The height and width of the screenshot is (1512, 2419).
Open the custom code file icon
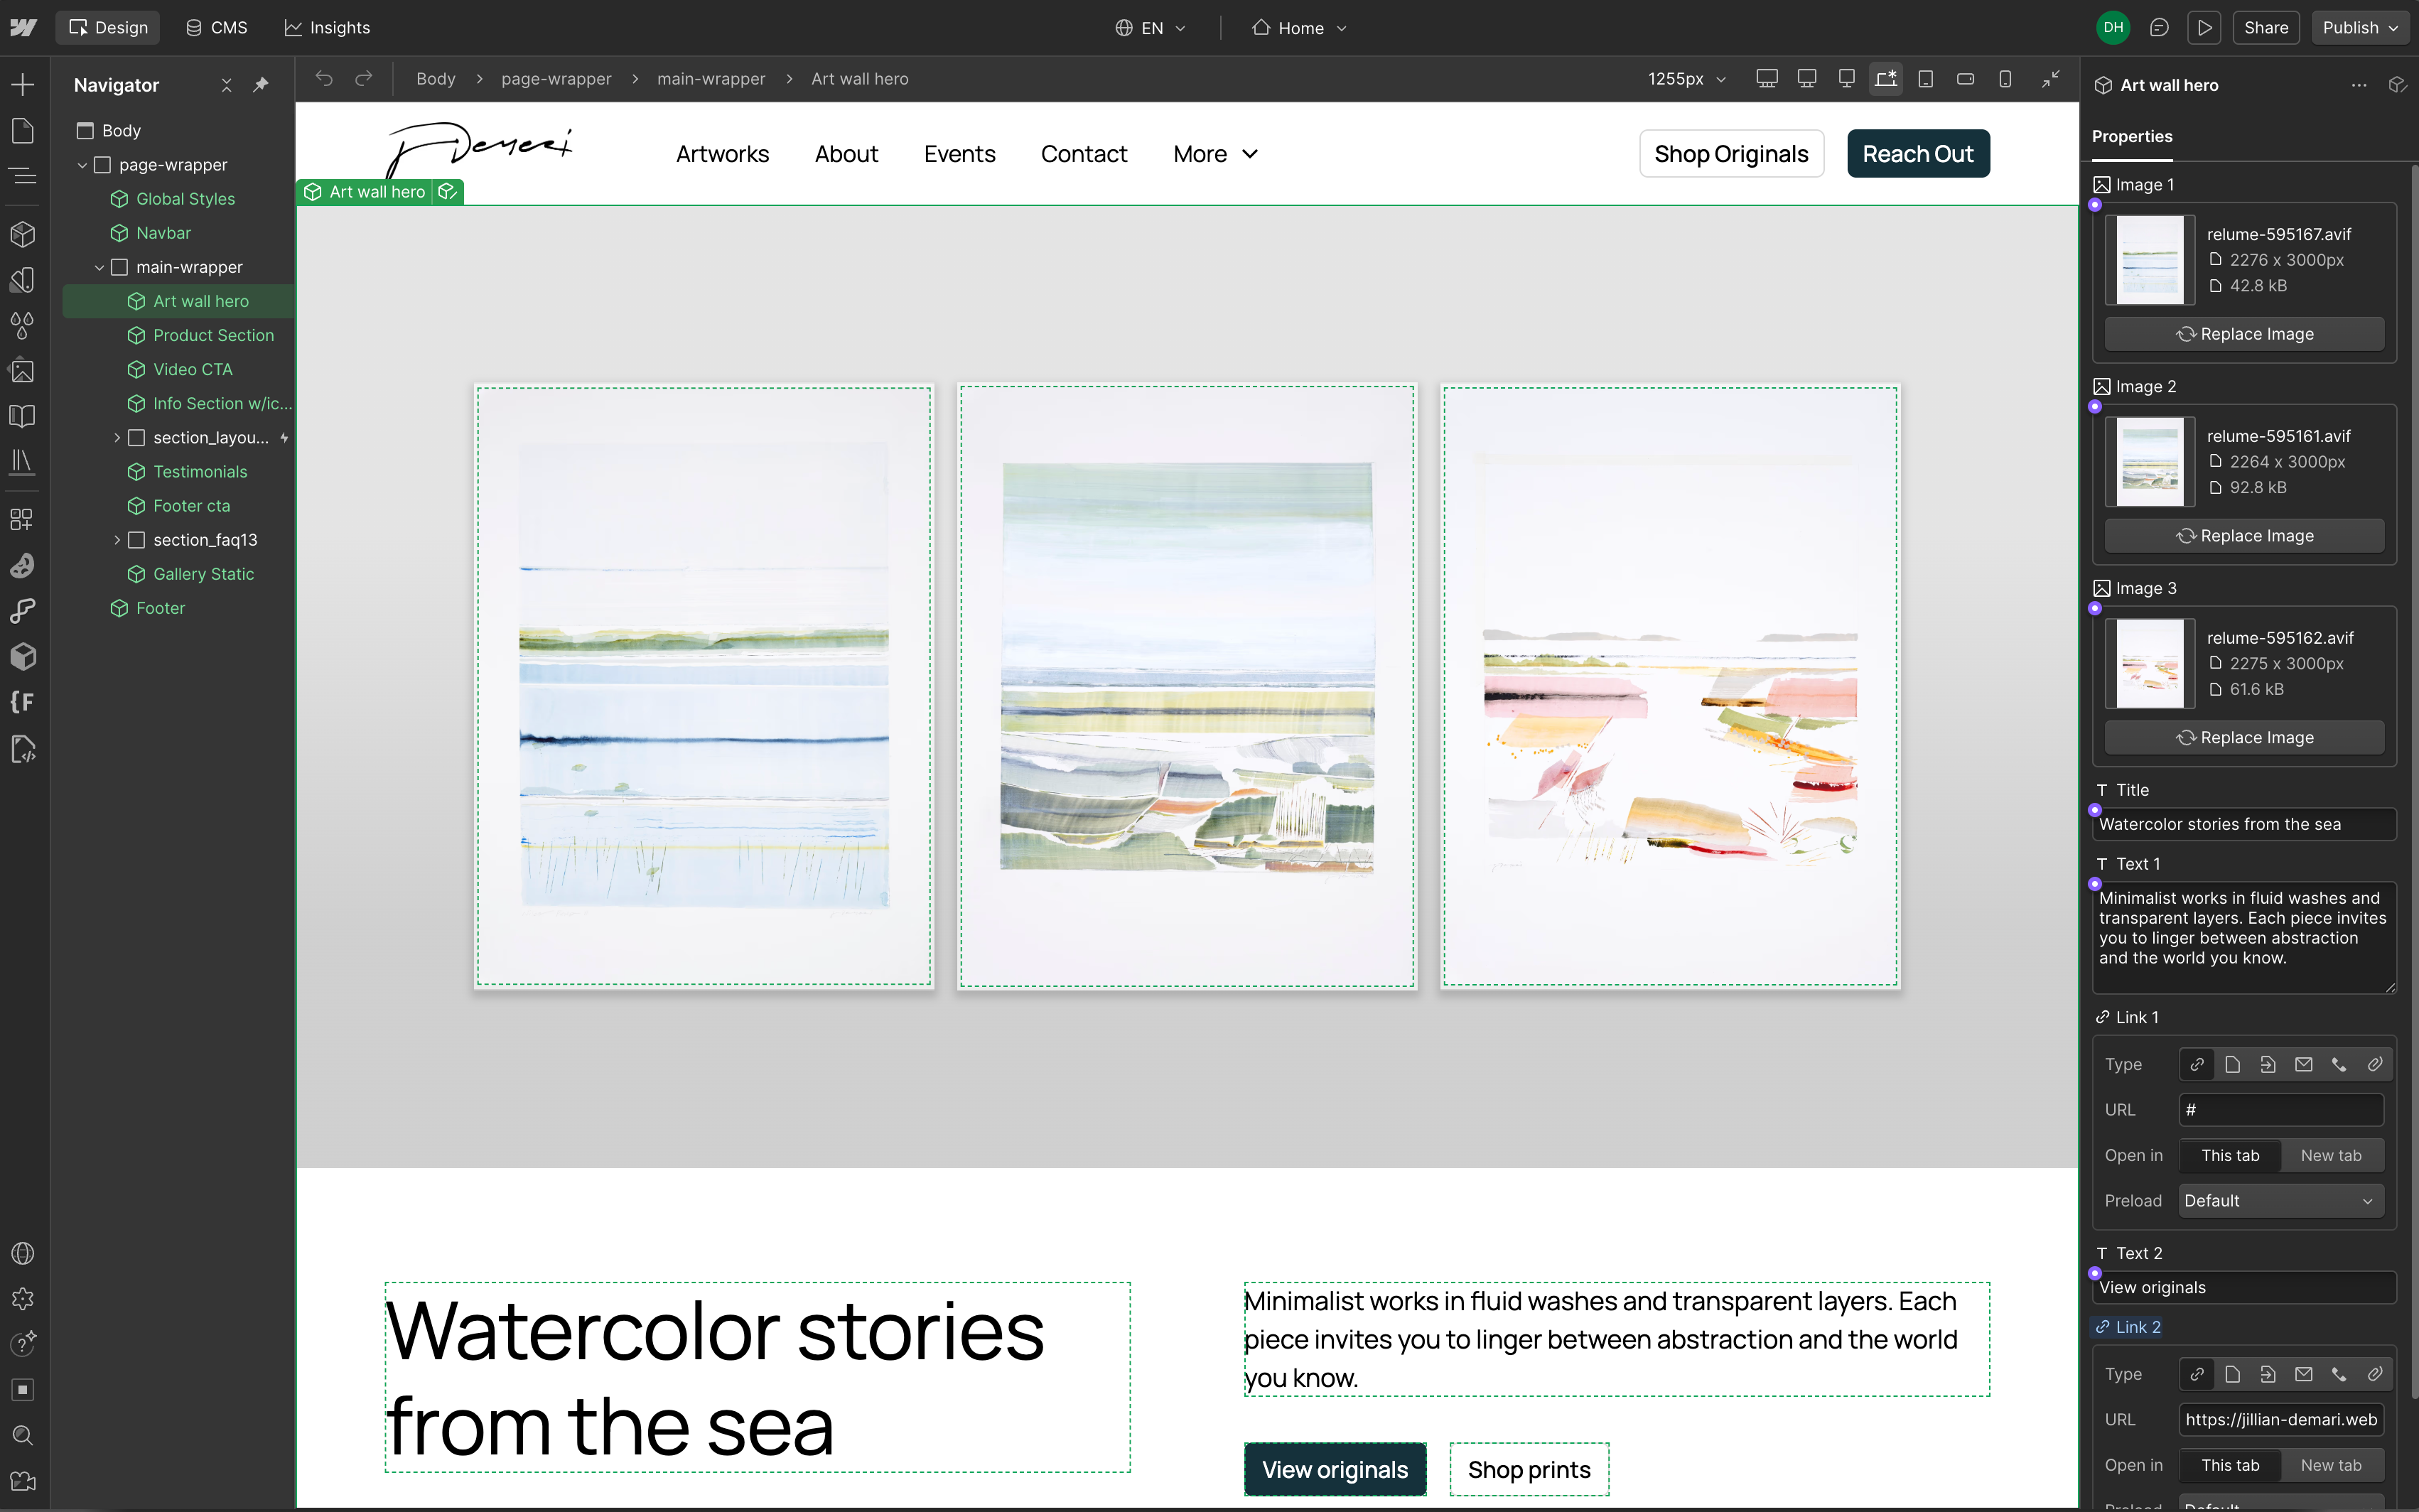pos(22,749)
